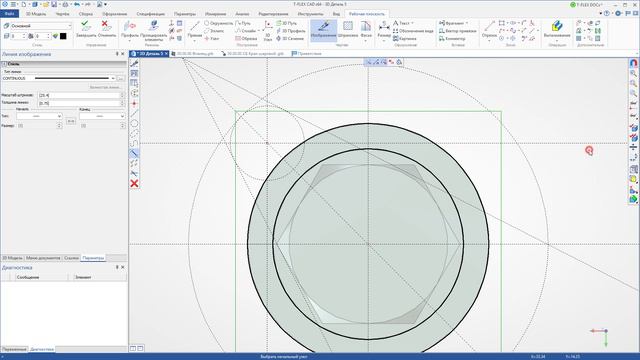Collapse the Стиль section
The width and height of the screenshot is (640, 360).
click(4, 64)
